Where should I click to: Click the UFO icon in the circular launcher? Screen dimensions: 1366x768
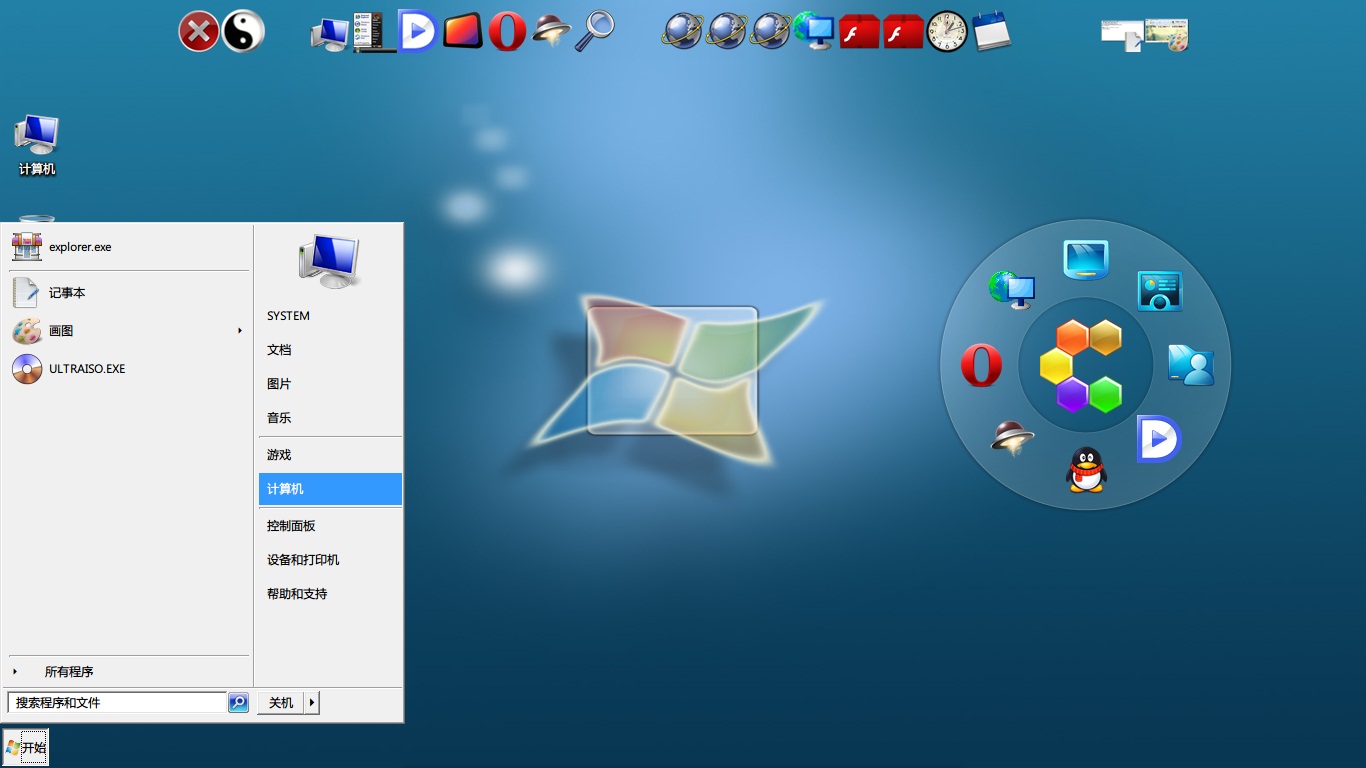(x=1011, y=438)
